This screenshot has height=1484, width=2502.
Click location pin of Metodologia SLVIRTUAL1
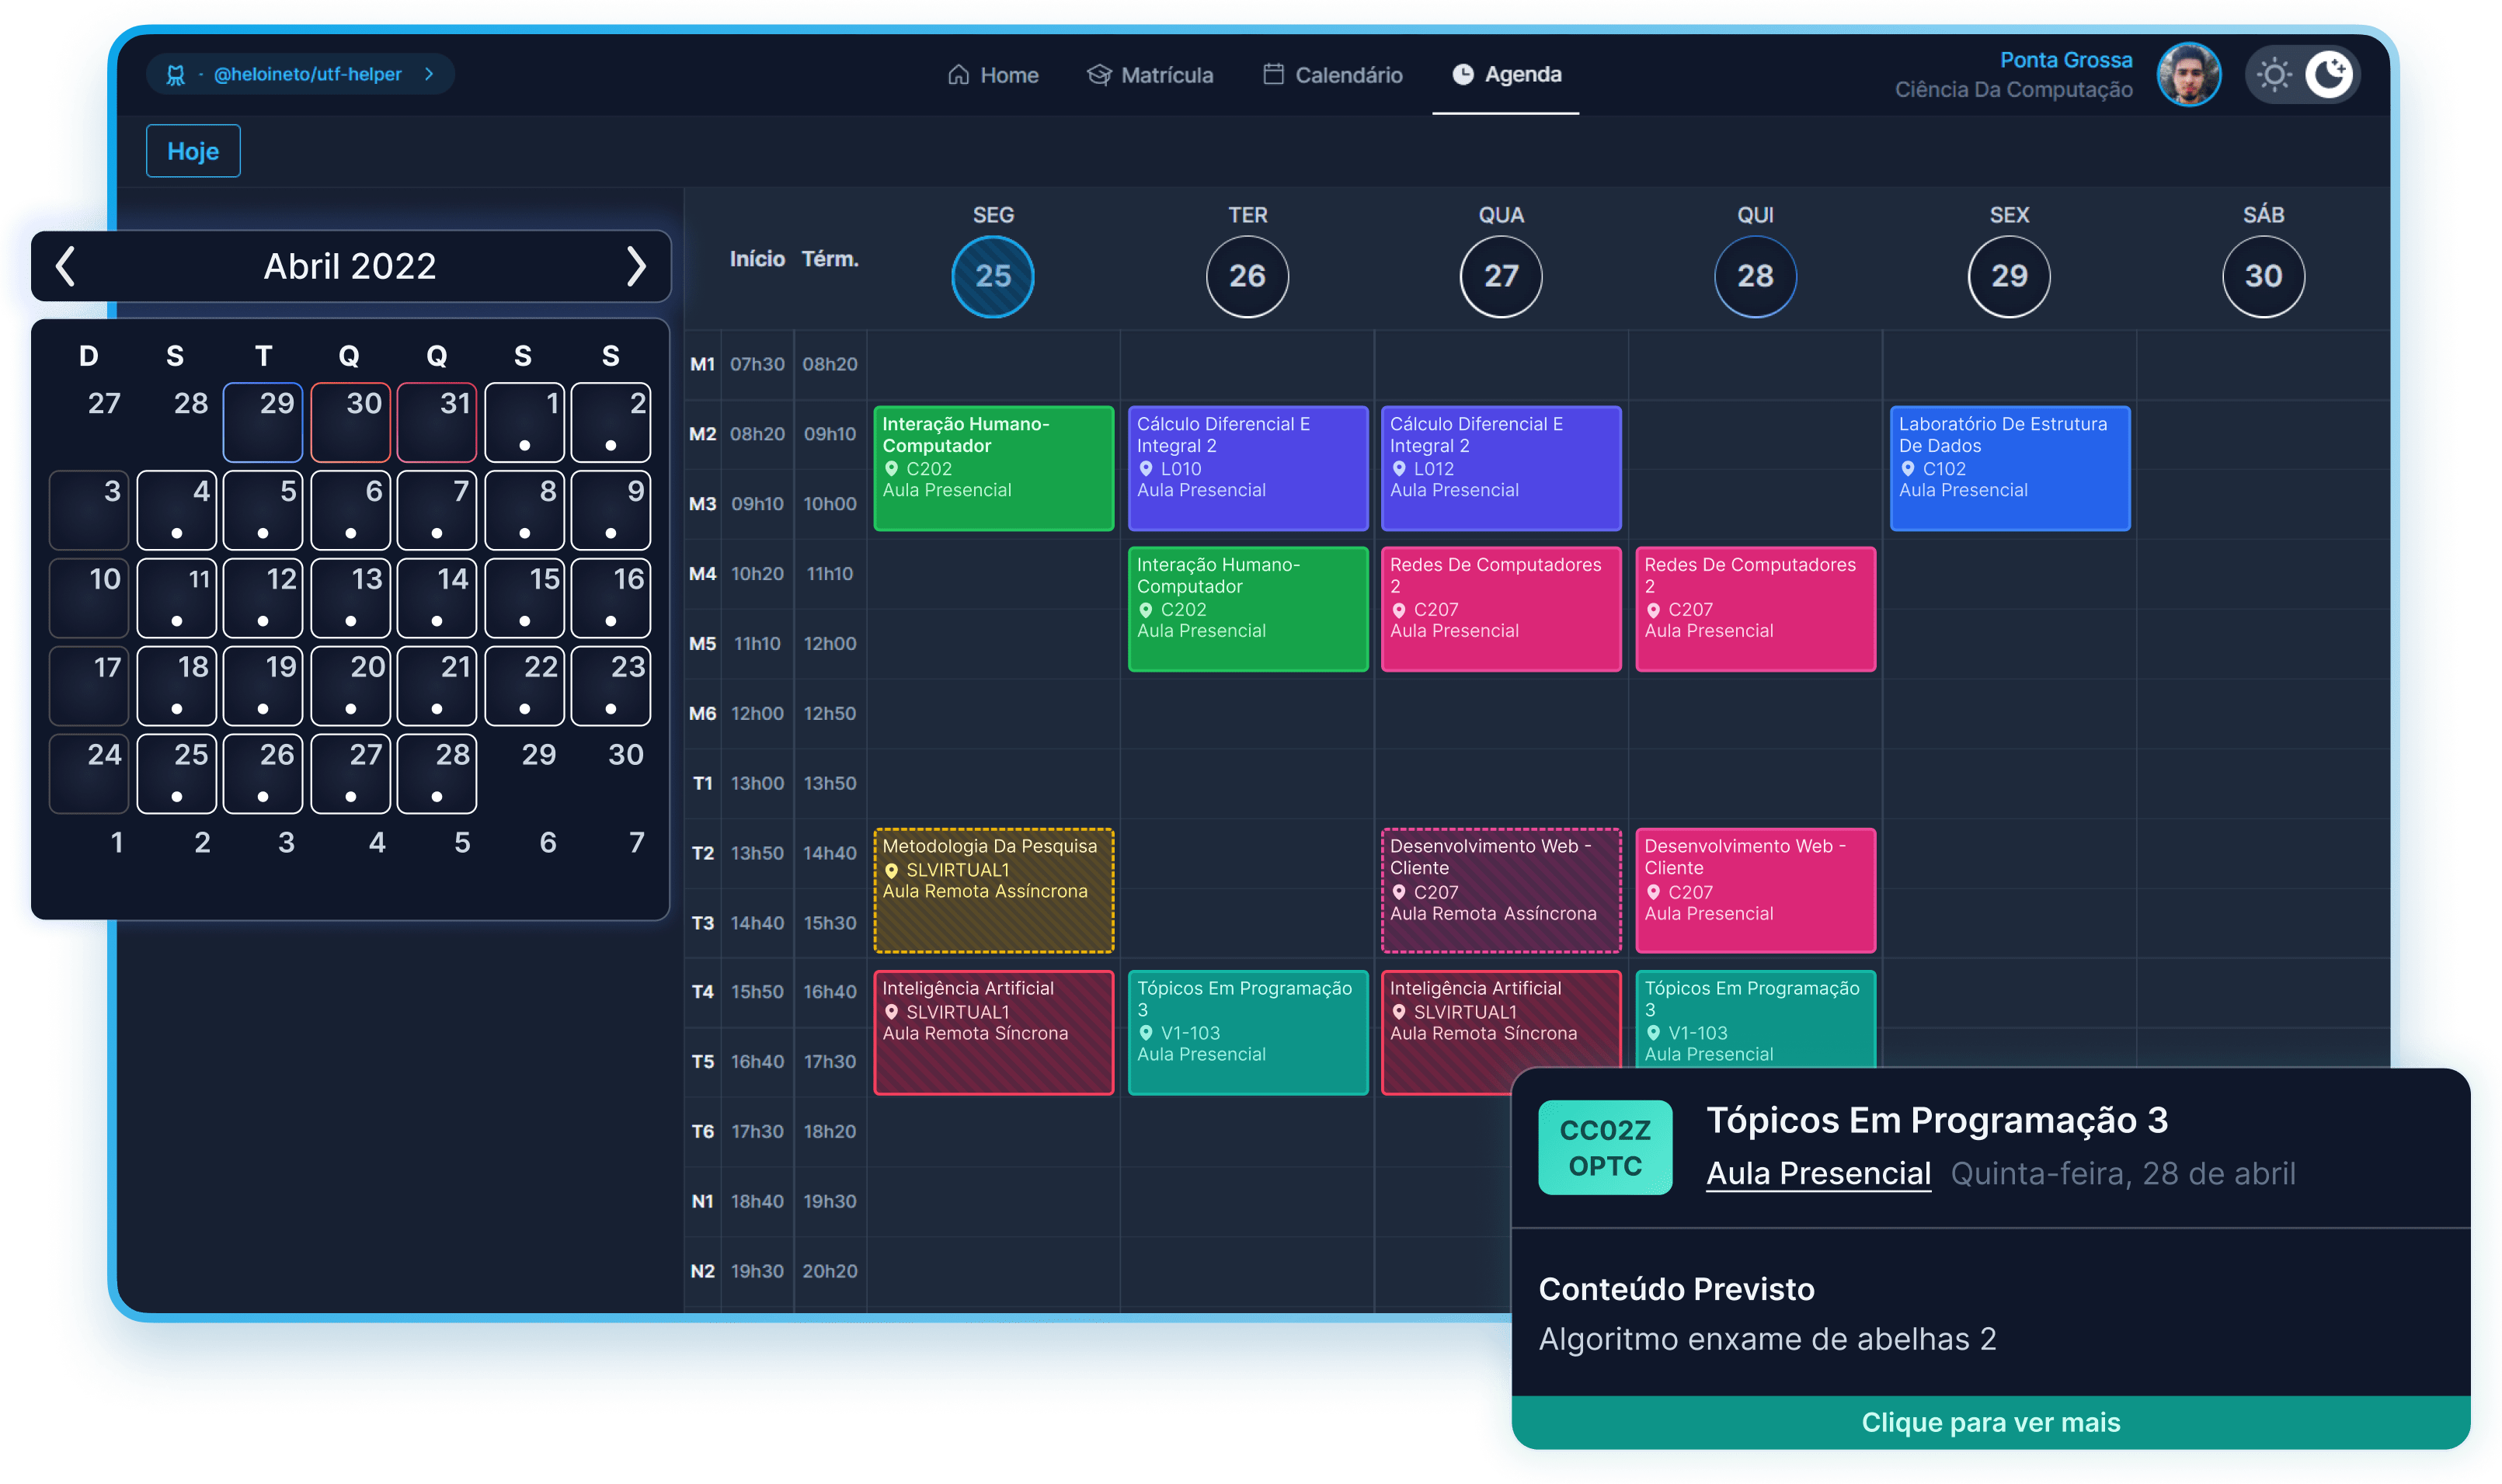point(891,870)
